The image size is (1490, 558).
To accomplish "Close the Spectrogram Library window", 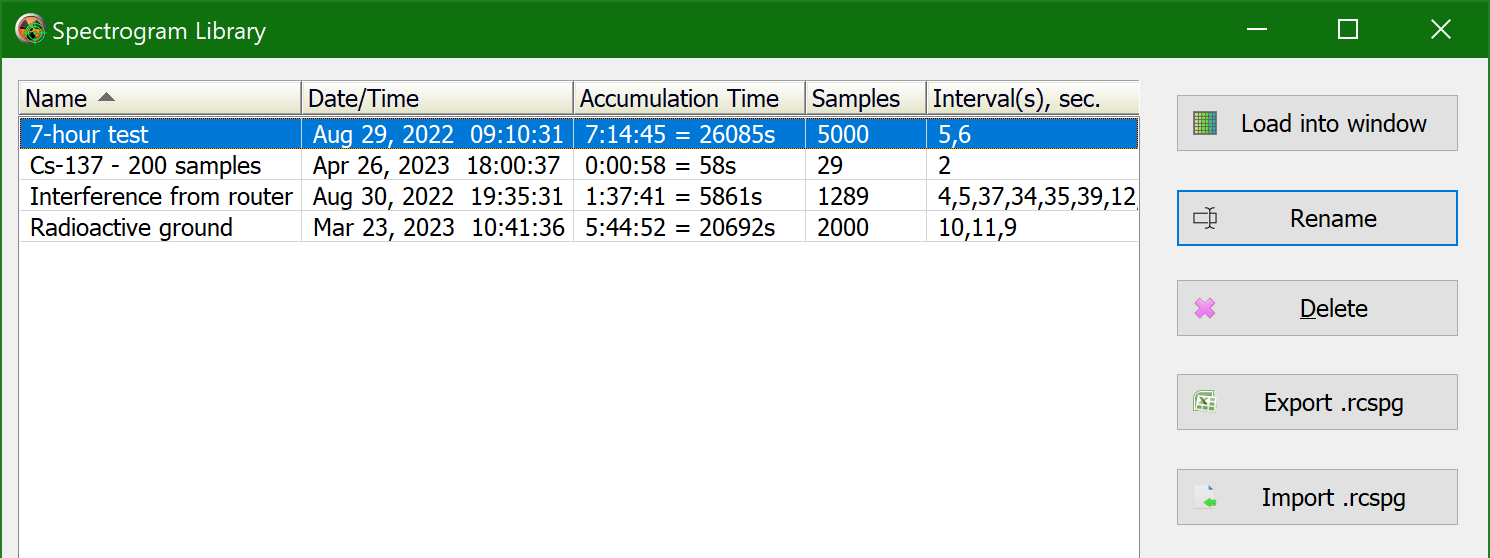I will pos(1440,30).
